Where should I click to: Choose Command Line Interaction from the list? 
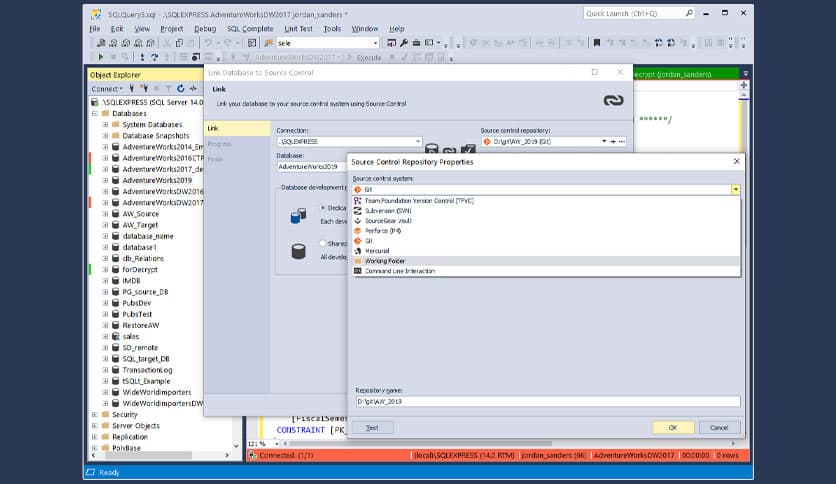[x=546, y=271]
